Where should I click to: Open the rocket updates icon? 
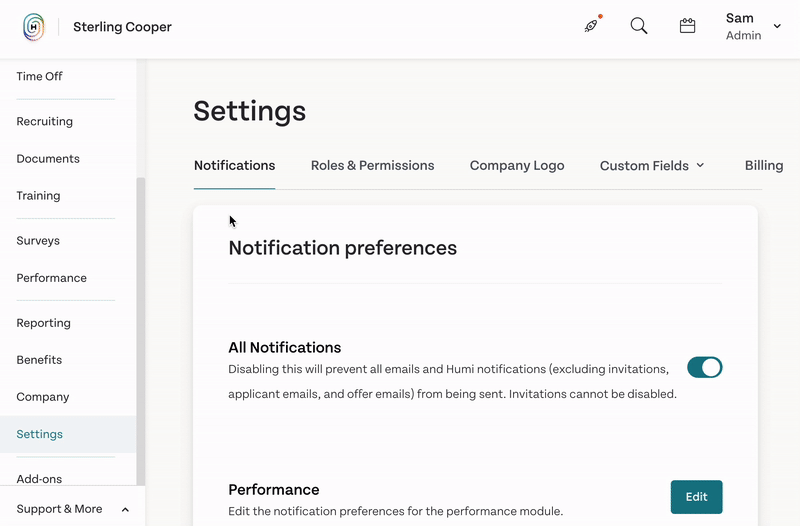click(592, 26)
